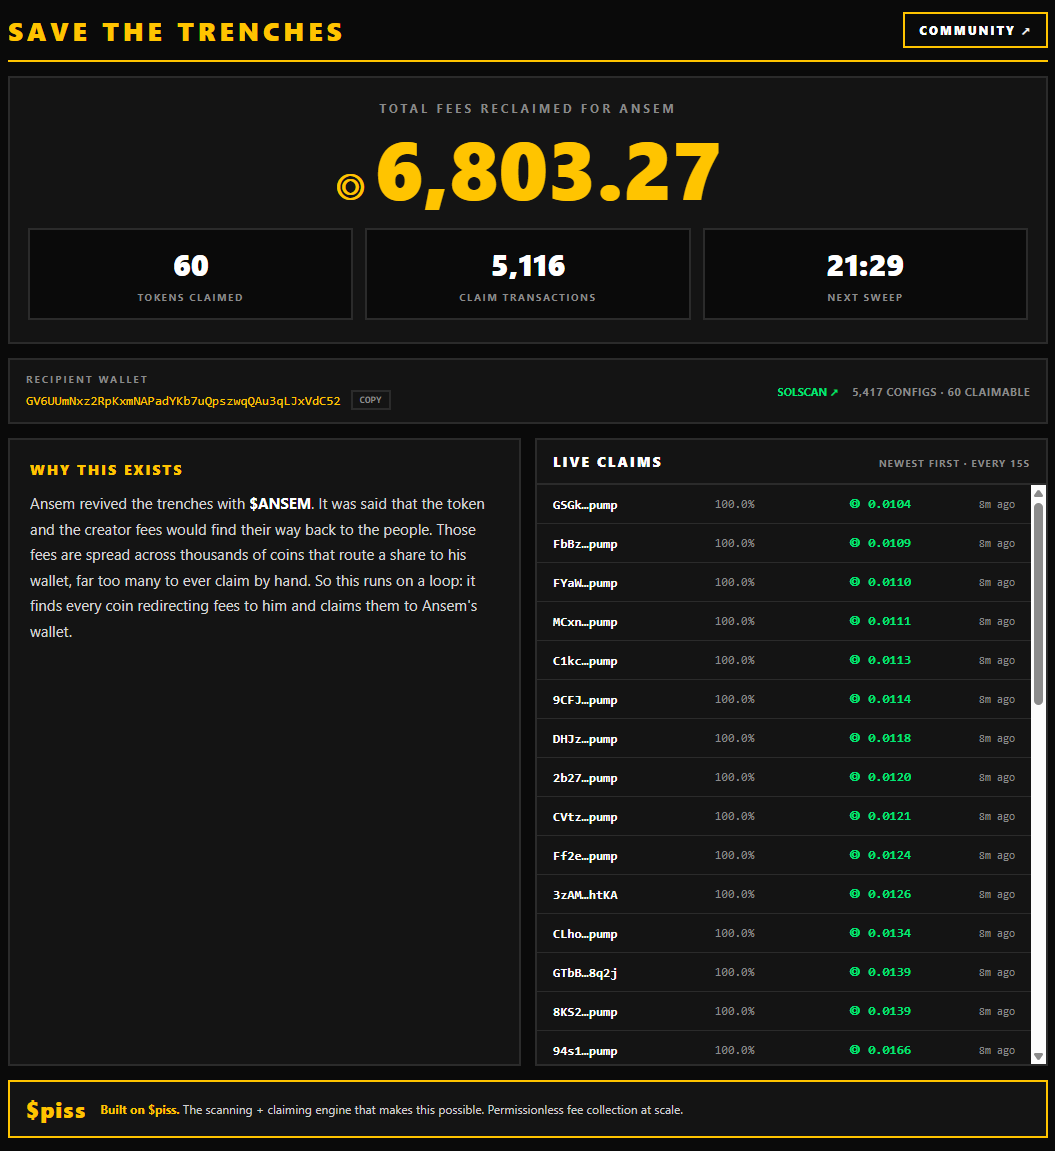
Task: Open the SOLSCAN external link
Action: 807,392
